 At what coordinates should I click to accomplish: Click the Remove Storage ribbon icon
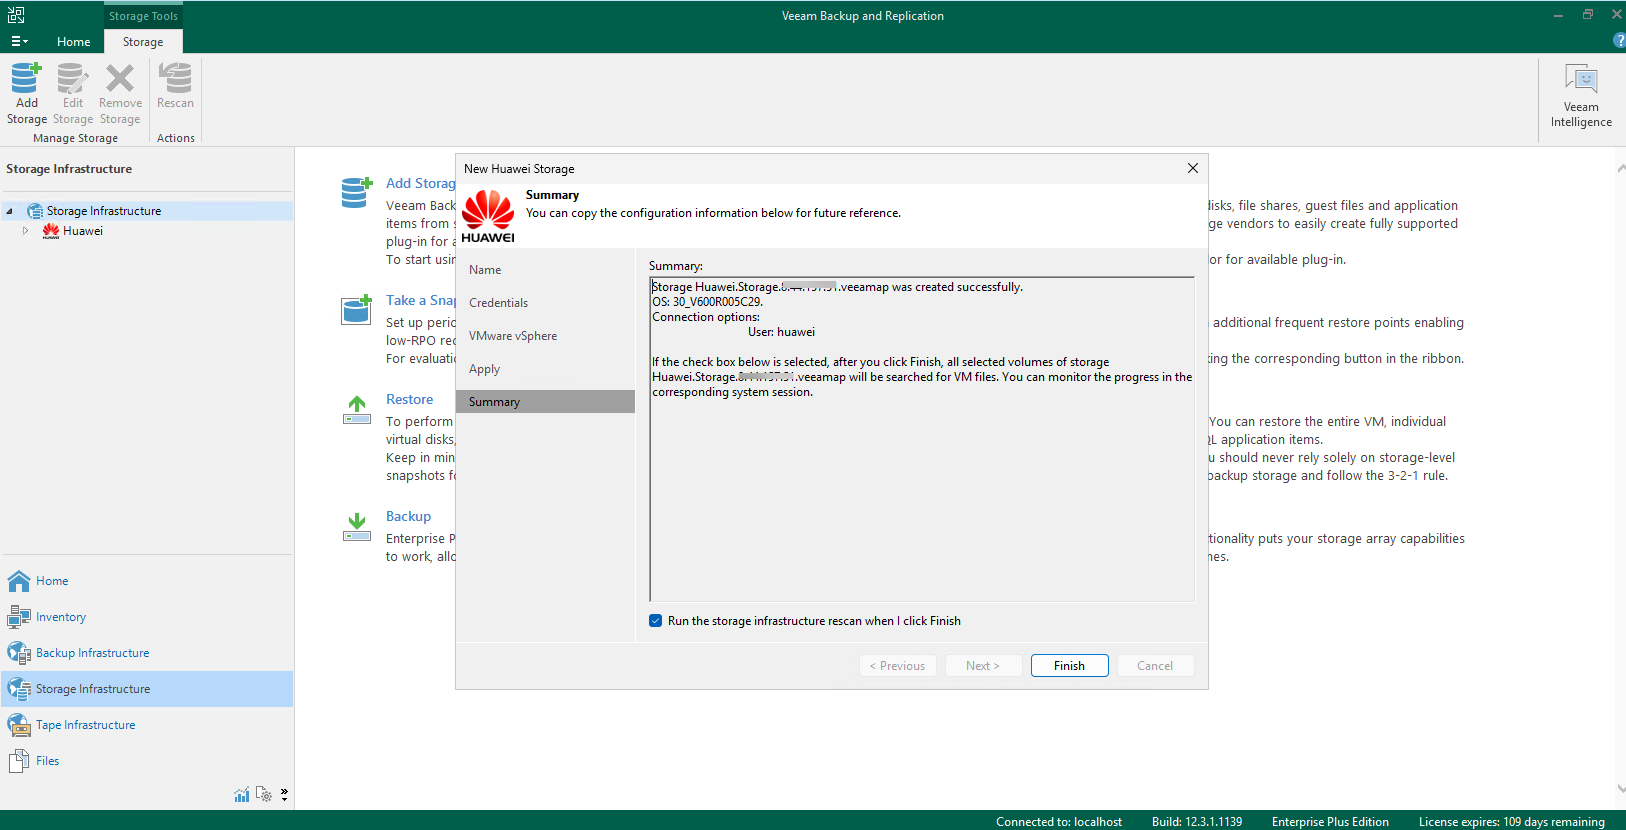coord(120,93)
